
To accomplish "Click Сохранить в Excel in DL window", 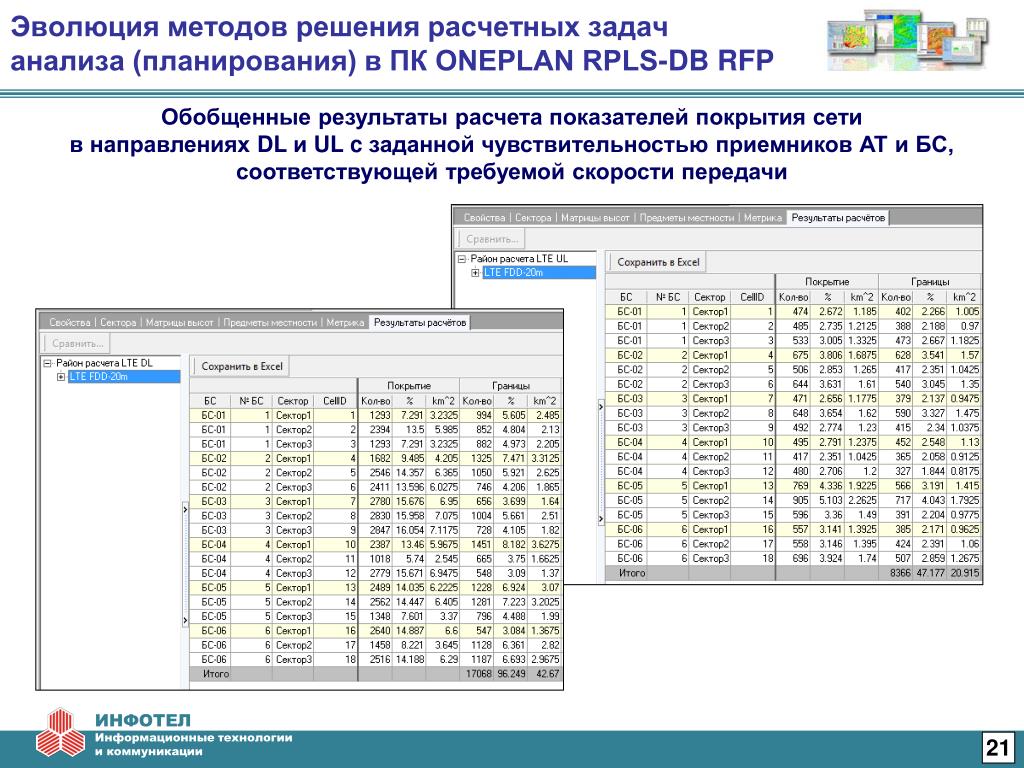I will coord(242,367).
